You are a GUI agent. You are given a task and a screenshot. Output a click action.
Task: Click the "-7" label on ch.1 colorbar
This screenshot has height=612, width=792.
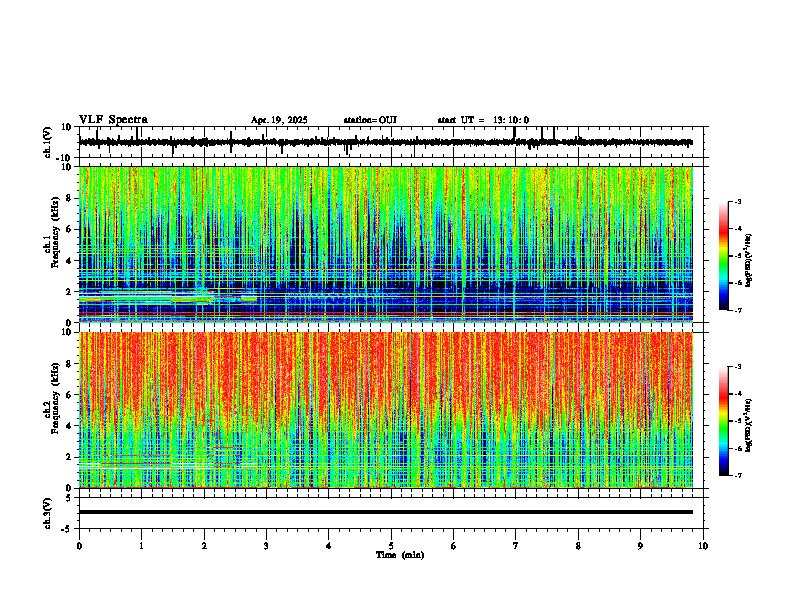coord(738,310)
